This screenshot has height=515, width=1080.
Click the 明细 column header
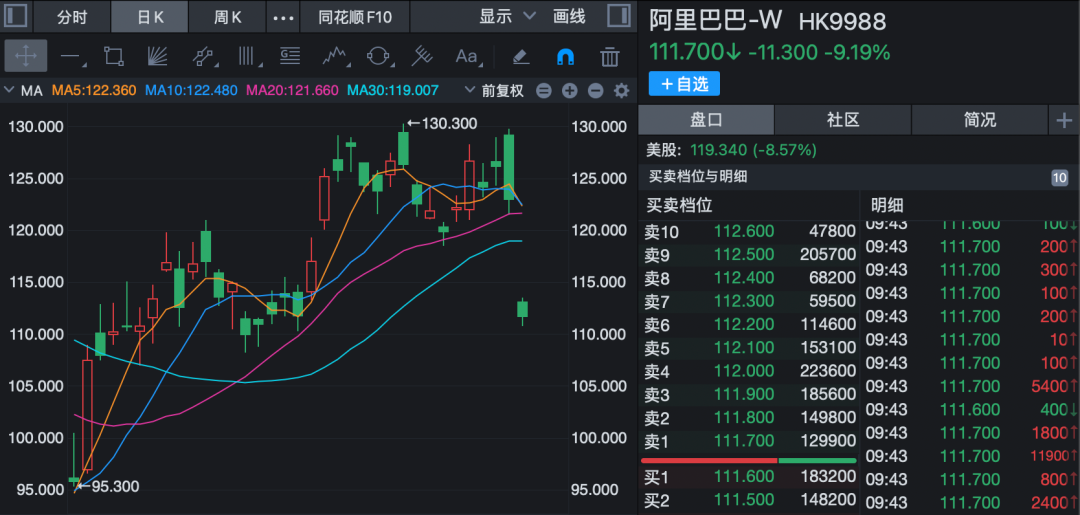tap(886, 204)
